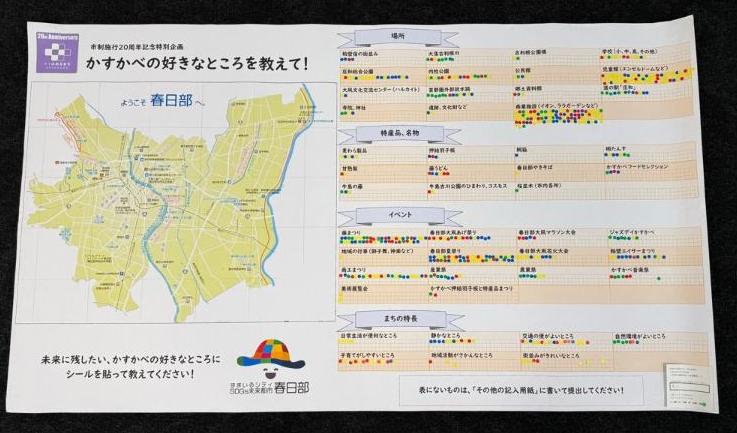Image resolution: width=737 pixels, height=433 pixels.
Task: Click '市制施行20周年記念特別企画' subtitle
Action: pyautogui.click(x=137, y=47)
